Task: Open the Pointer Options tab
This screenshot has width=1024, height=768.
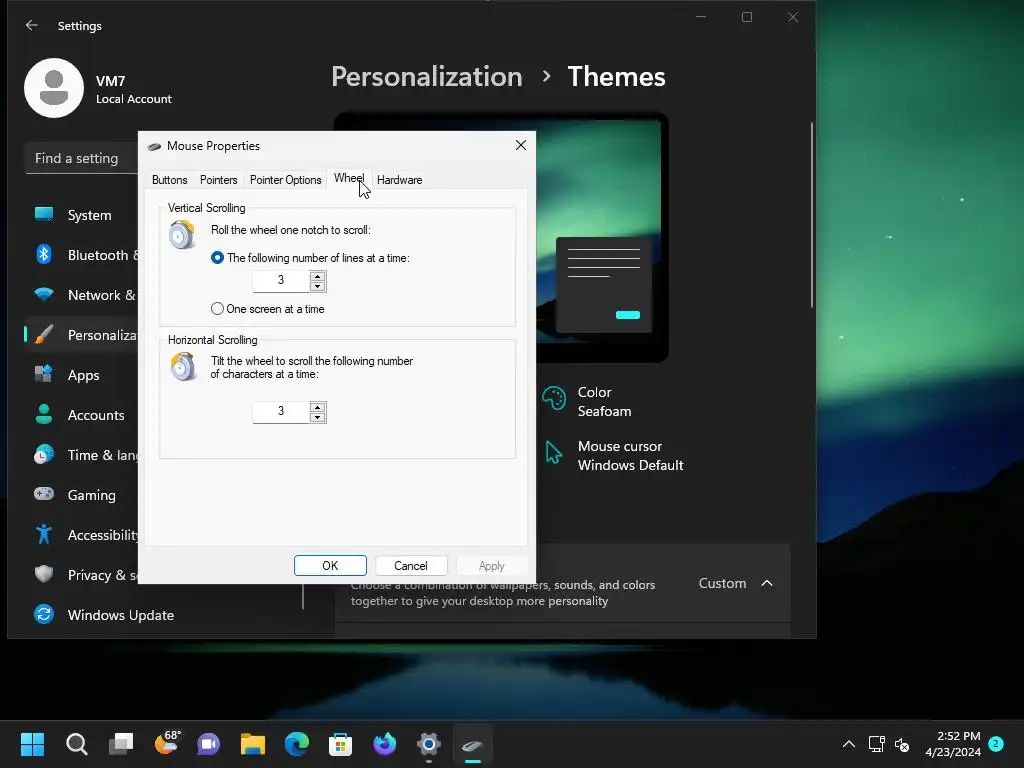Action: tap(285, 180)
